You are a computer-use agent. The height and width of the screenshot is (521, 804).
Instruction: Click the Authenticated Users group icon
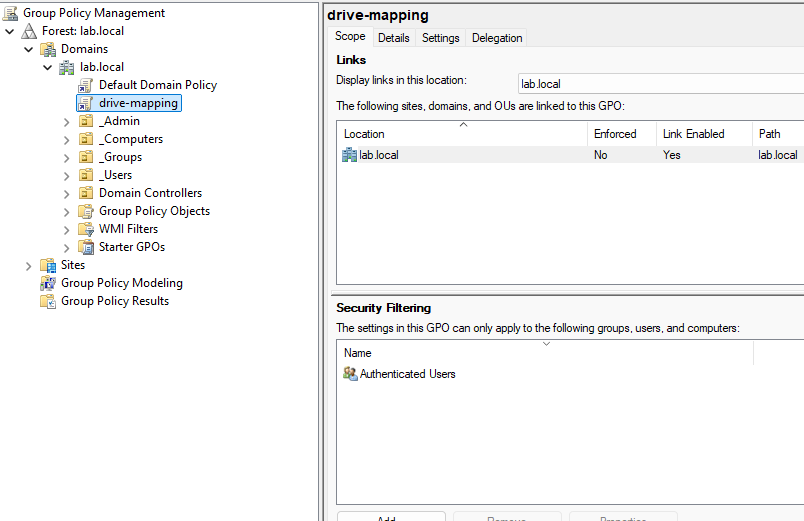(350, 374)
